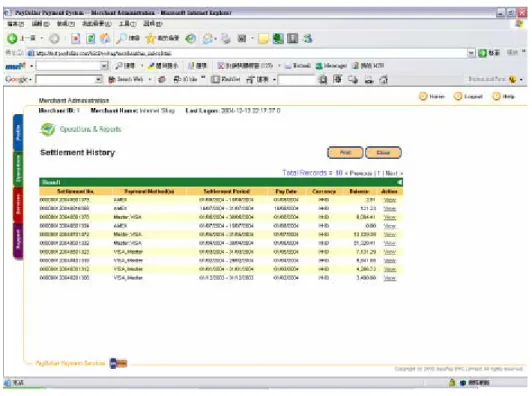Open the dropdown arrow next to Search Web
The width and height of the screenshot is (532, 396).
[150, 79]
